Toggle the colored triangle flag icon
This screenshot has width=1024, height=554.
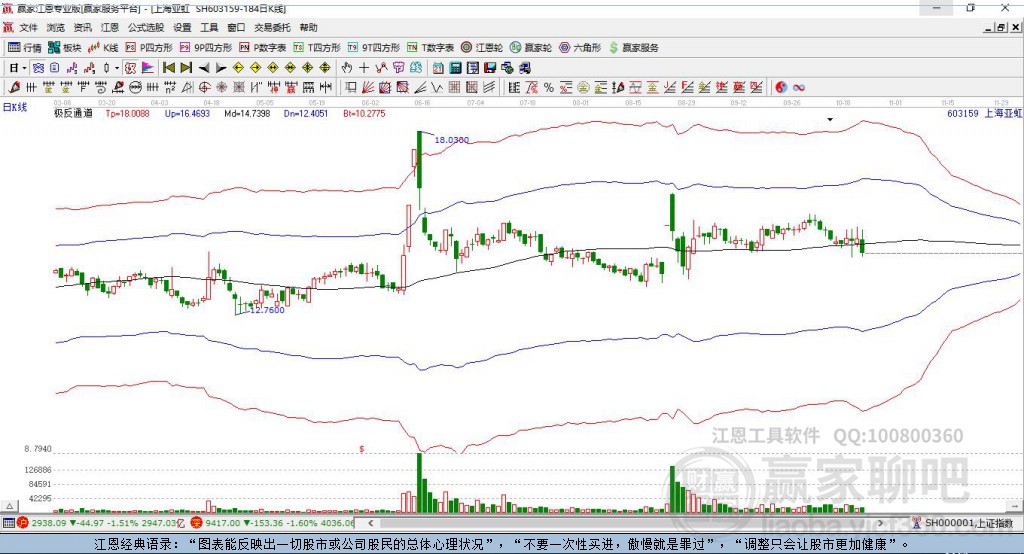click(148, 68)
